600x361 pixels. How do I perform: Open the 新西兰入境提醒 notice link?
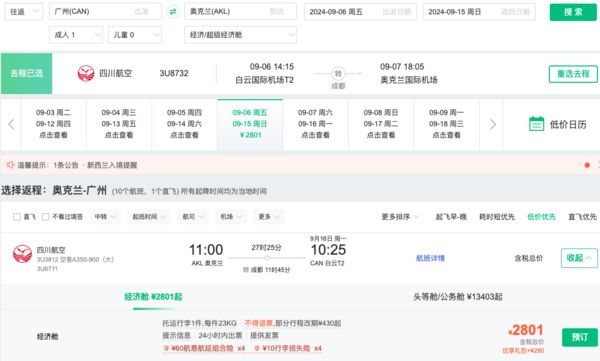(x=112, y=165)
